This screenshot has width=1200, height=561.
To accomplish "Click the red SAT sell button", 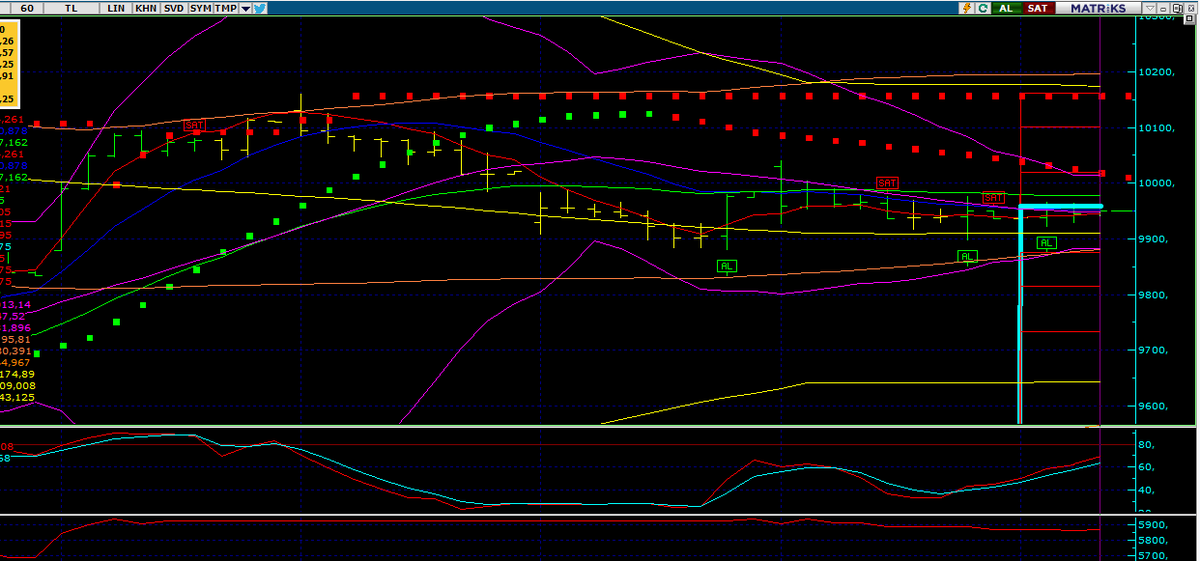I will tap(1038, 8).
